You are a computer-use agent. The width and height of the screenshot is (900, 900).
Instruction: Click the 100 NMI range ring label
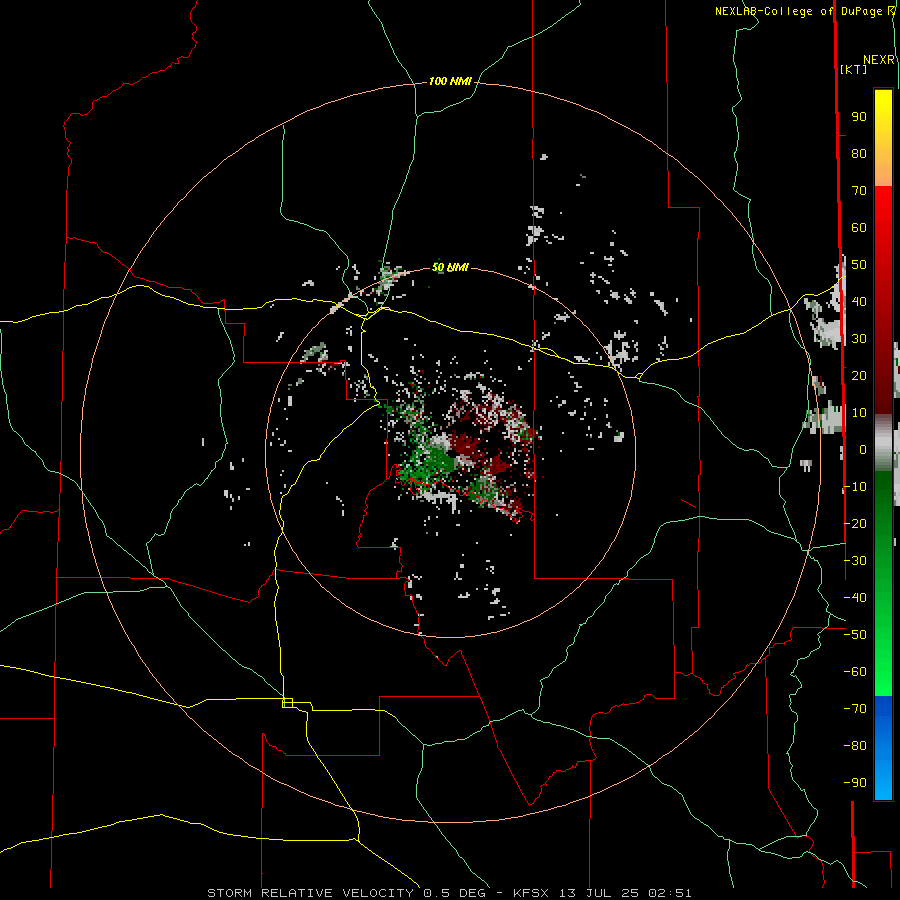coord(450,81)
